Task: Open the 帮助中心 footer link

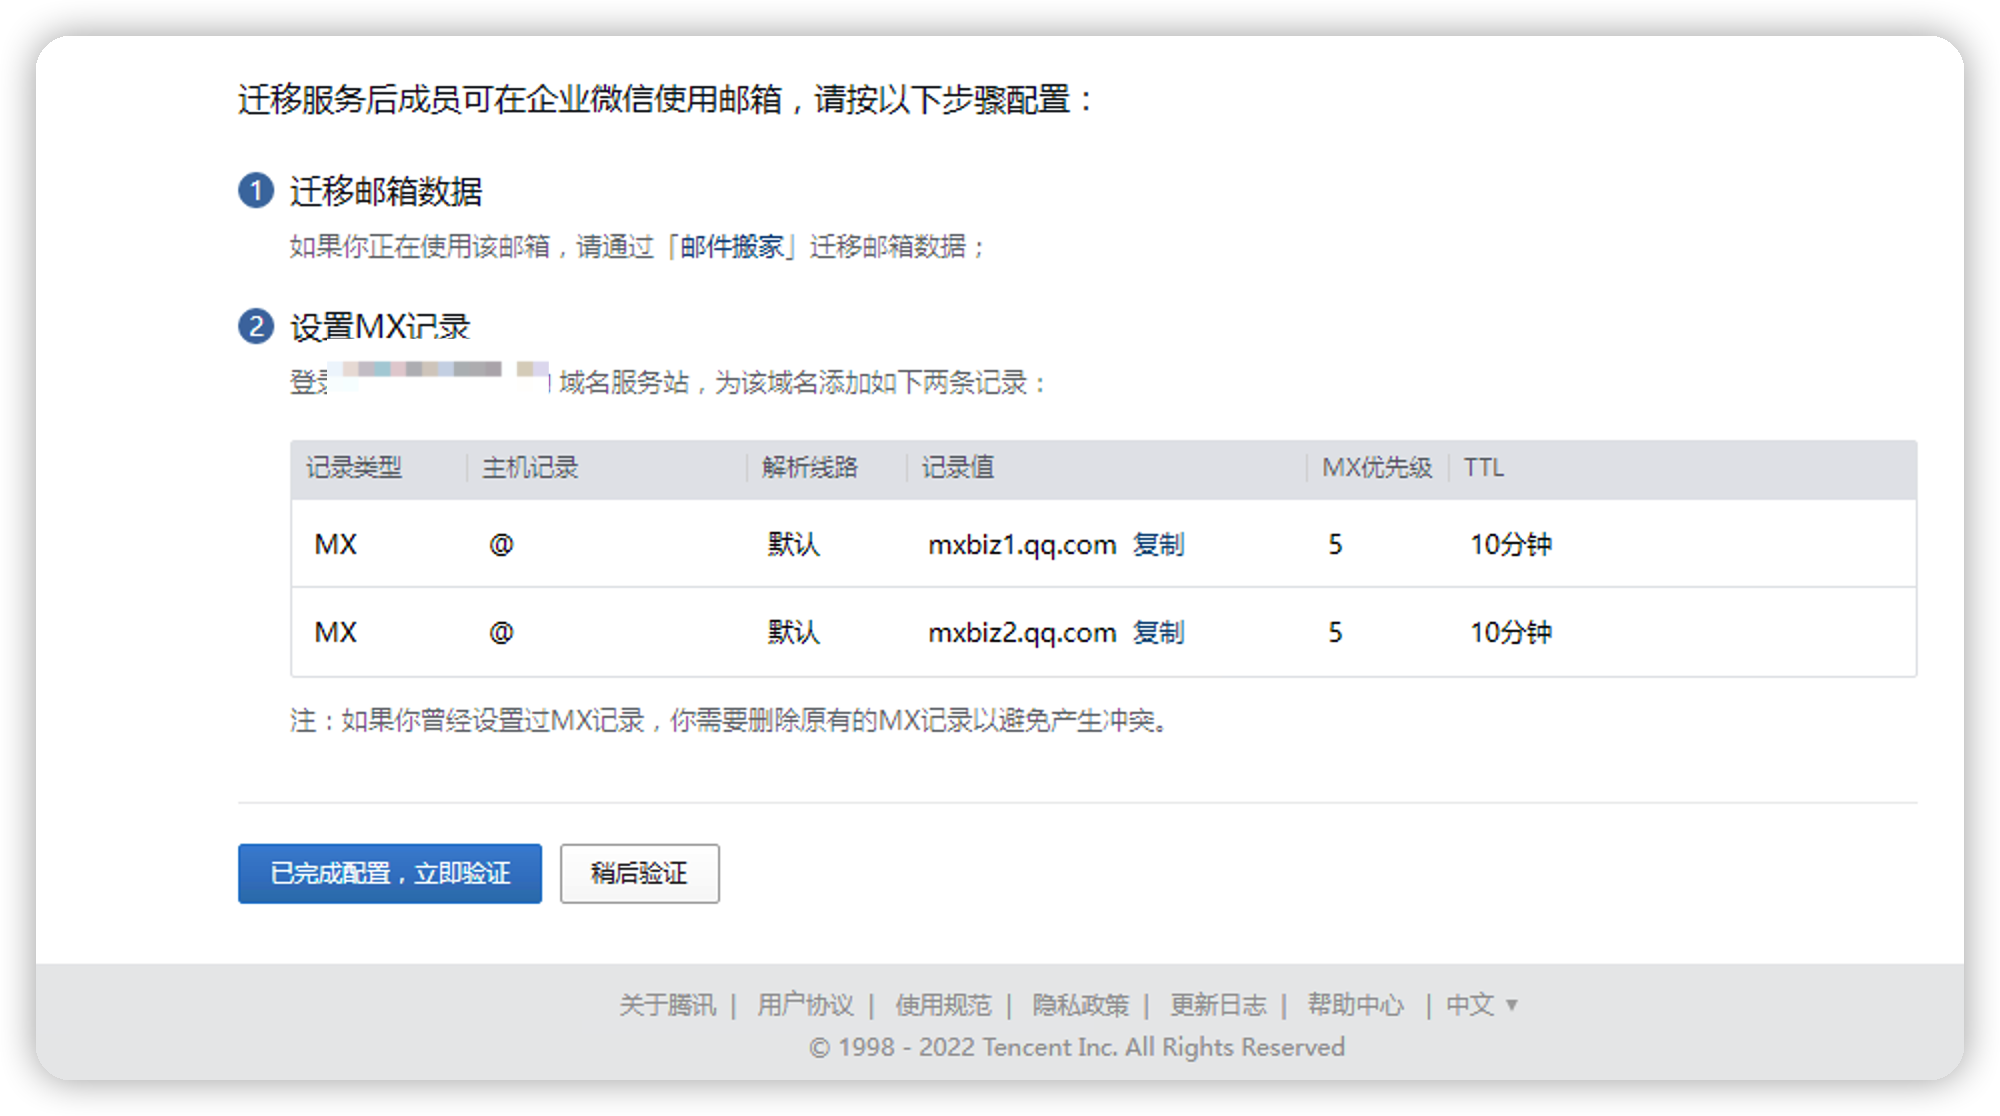Action: pos(1355,1004)
